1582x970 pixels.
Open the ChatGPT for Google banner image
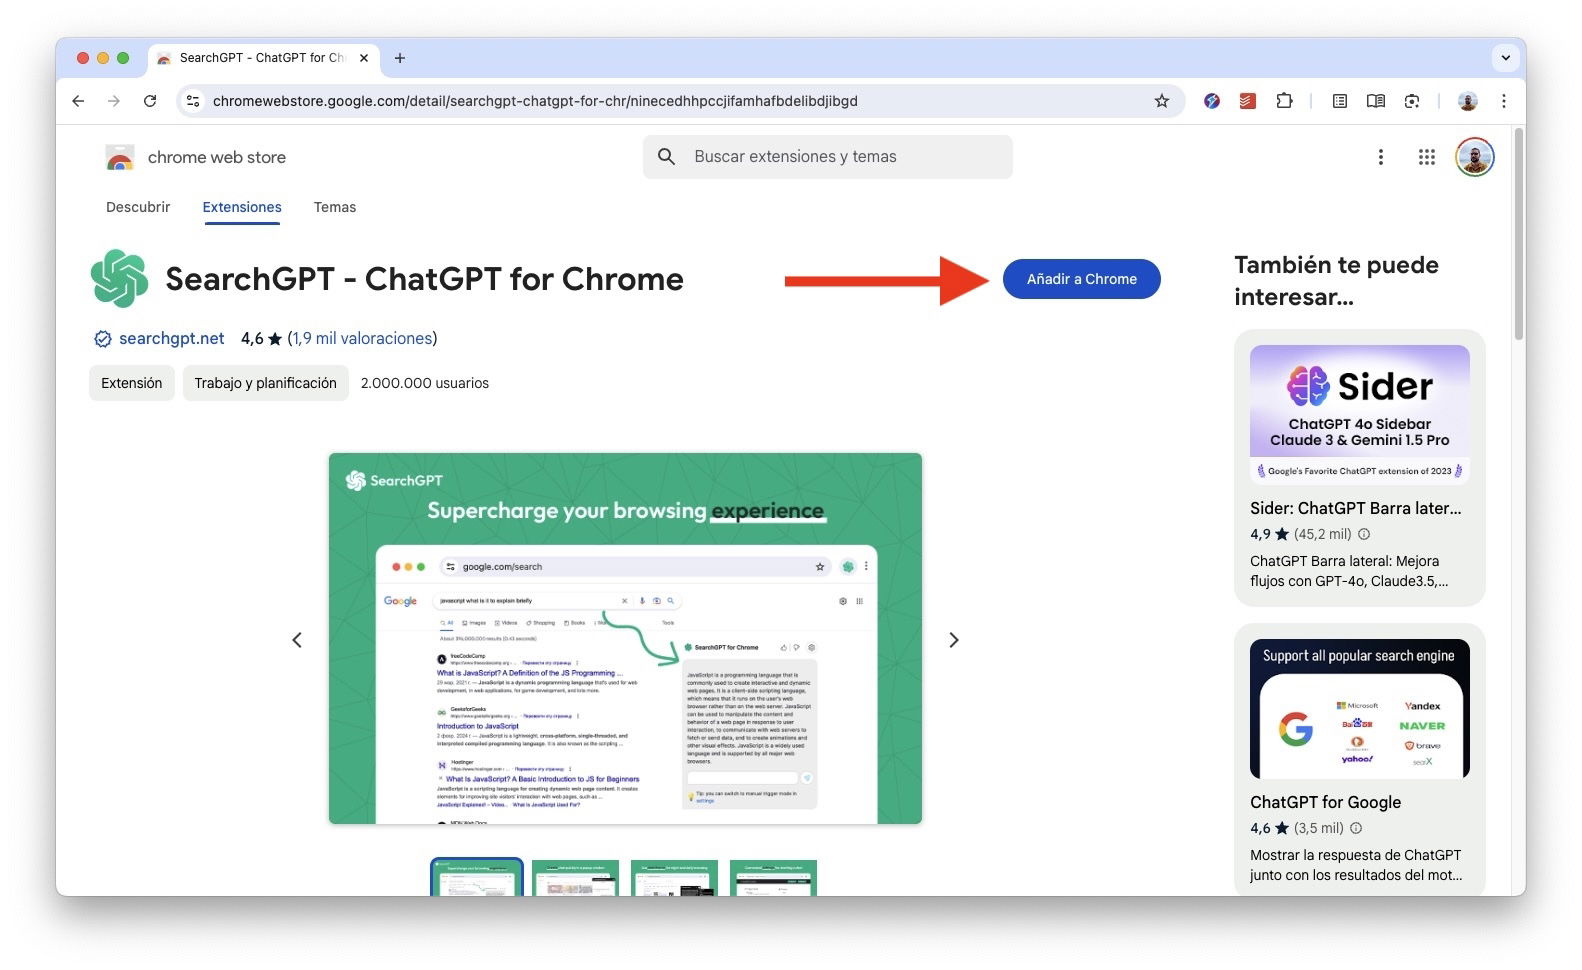pyautogui.click(x=1360, y=708)
